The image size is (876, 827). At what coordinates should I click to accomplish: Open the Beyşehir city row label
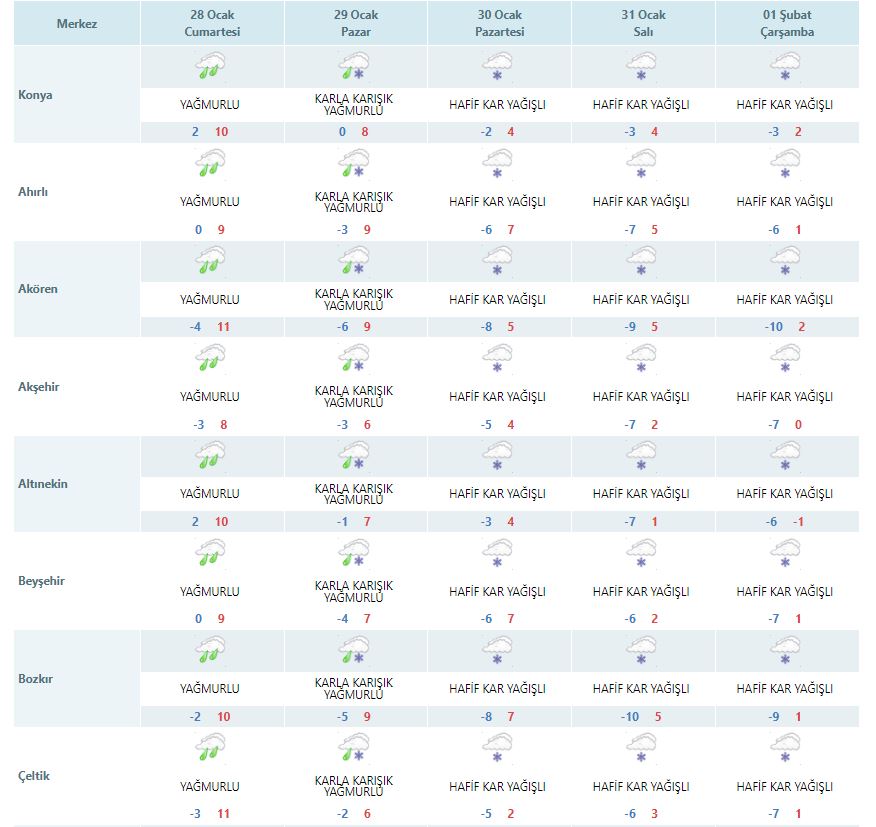pyautogui.click(x=41, y=581)
